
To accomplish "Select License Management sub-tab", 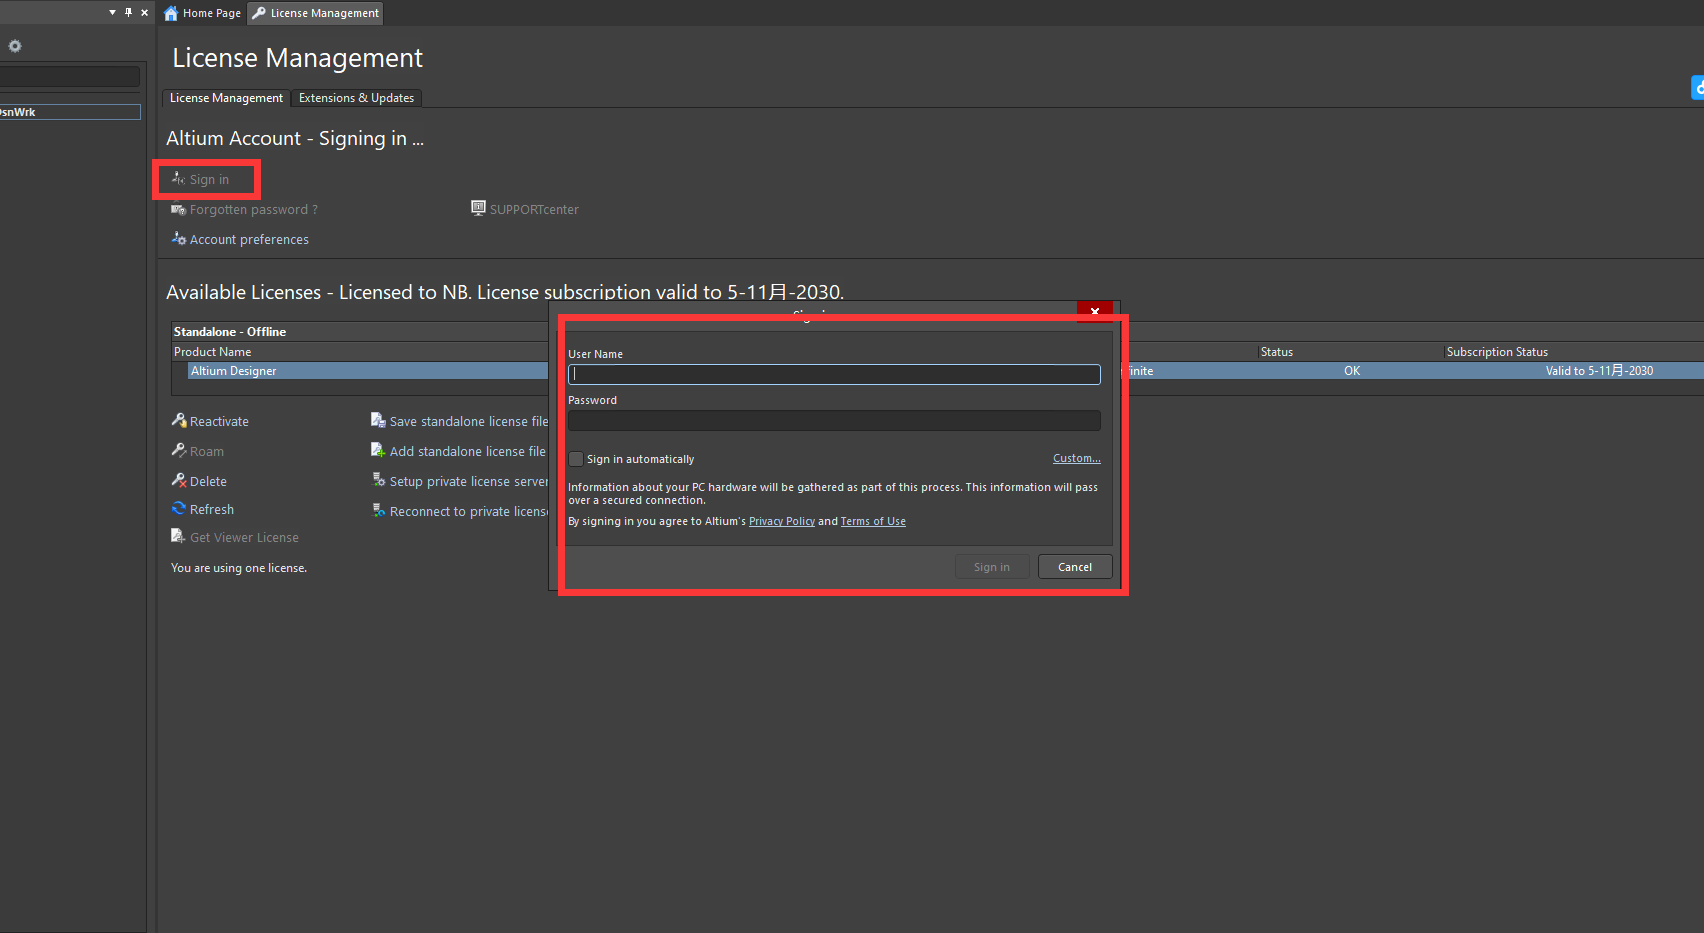I will coord(226,98).
